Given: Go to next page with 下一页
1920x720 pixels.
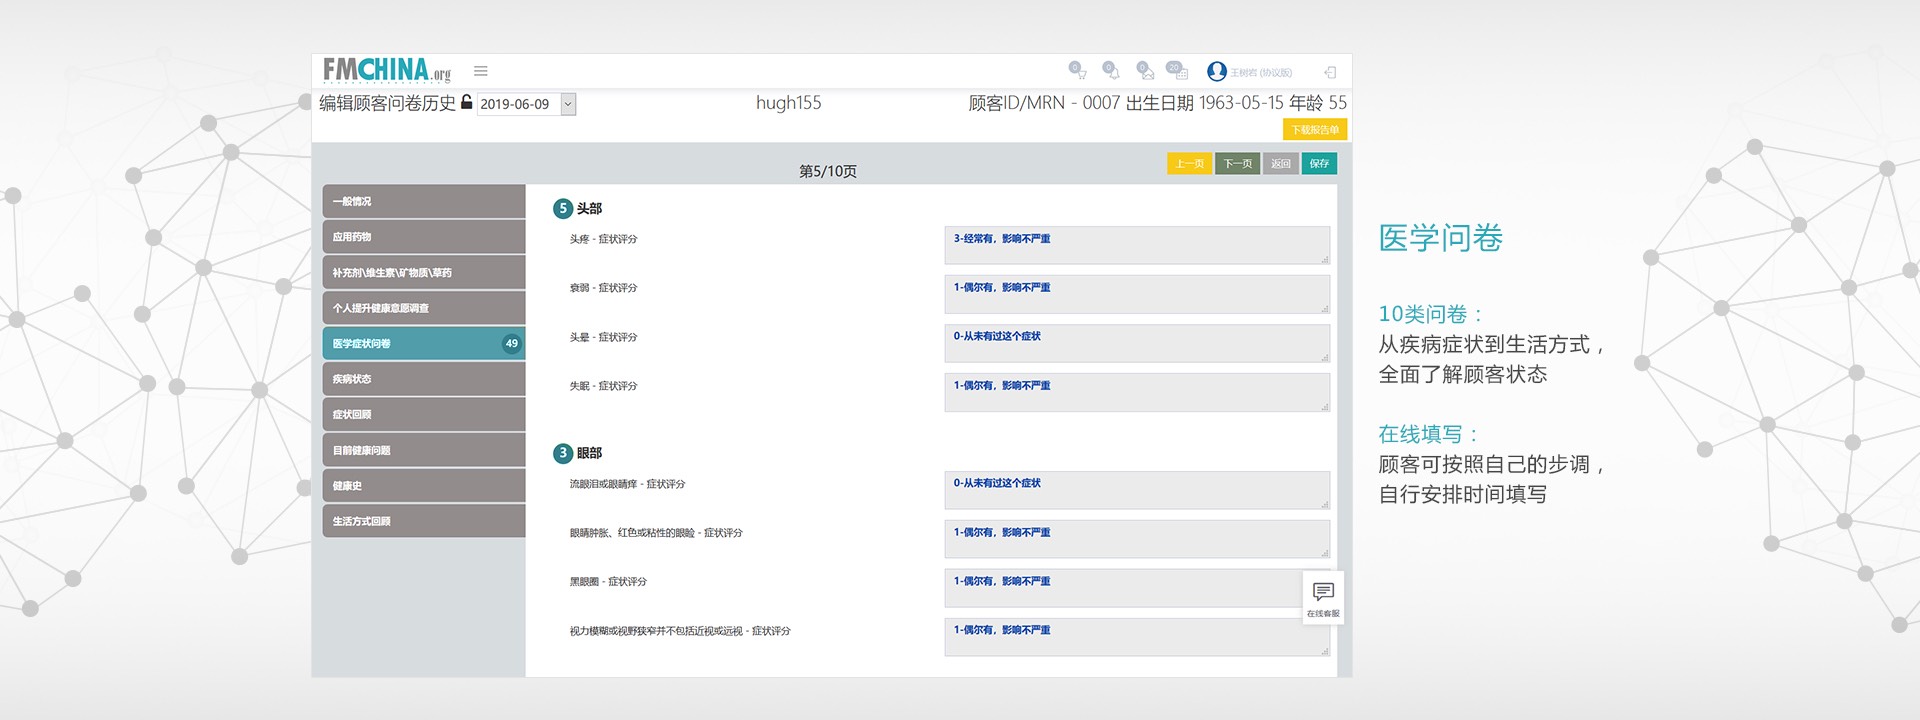Looking at the screenshot, I should 1237,164.
